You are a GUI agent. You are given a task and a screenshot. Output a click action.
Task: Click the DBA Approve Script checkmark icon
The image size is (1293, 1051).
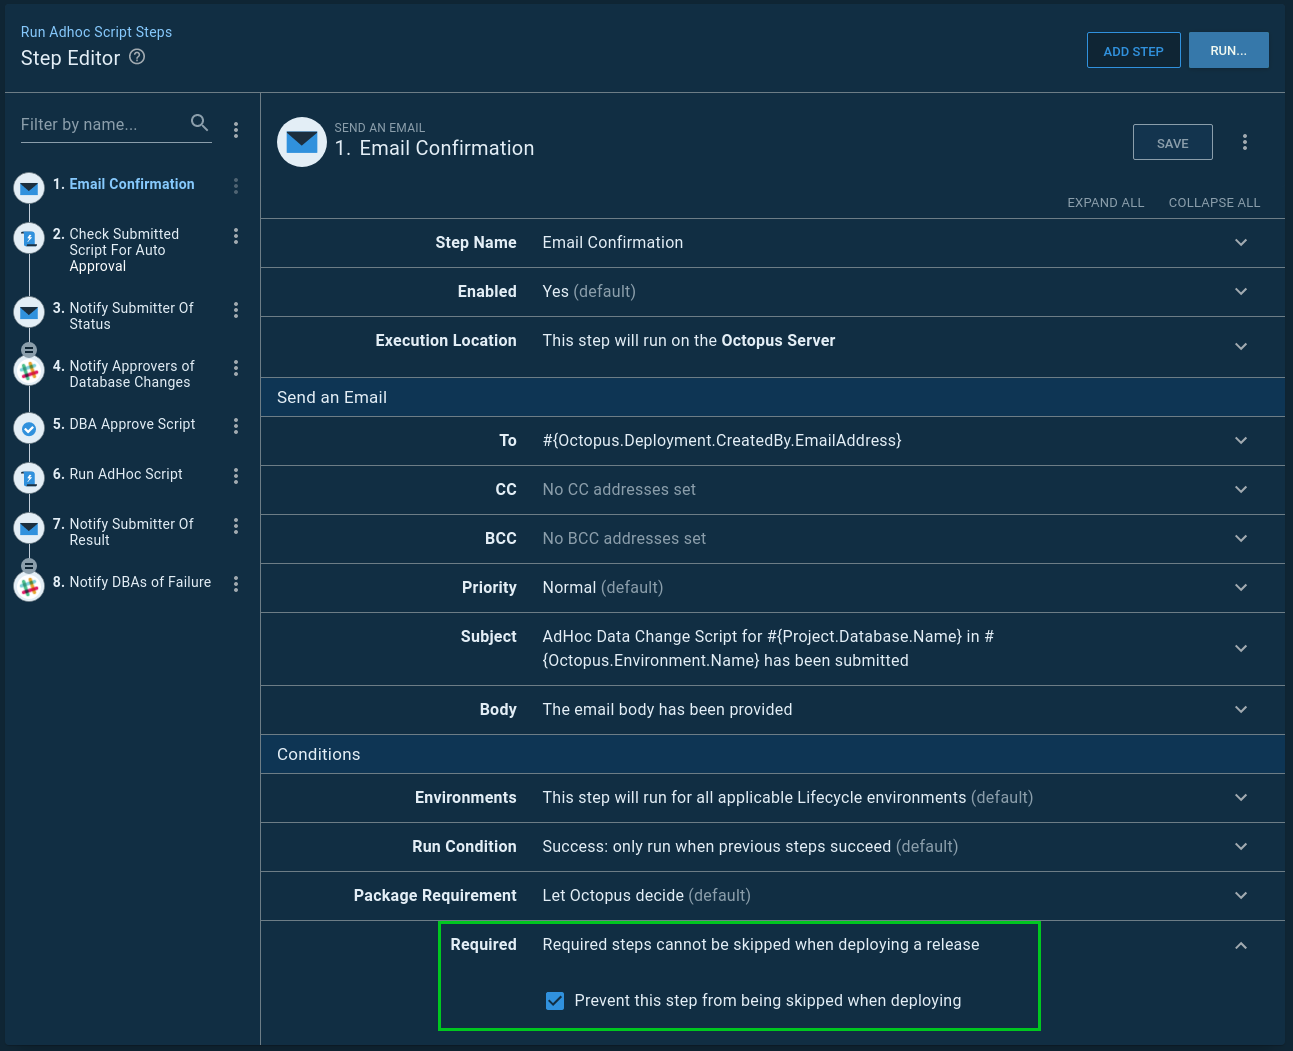[29, 428]
